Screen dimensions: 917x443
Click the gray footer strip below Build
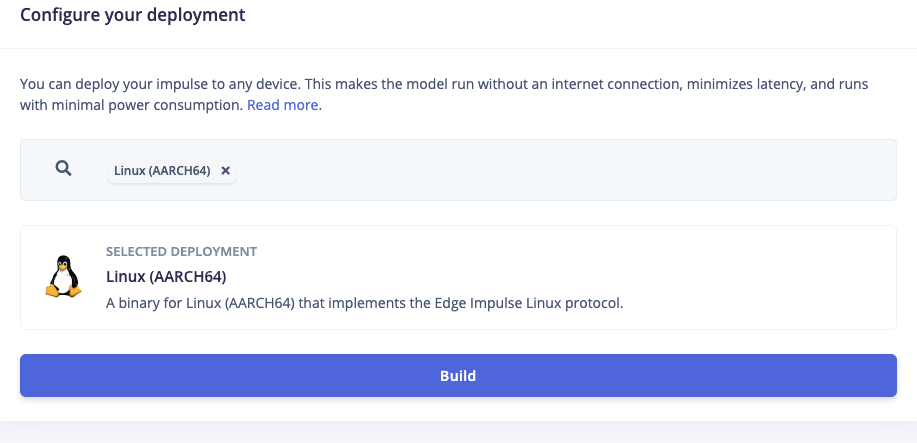[458, 432]
